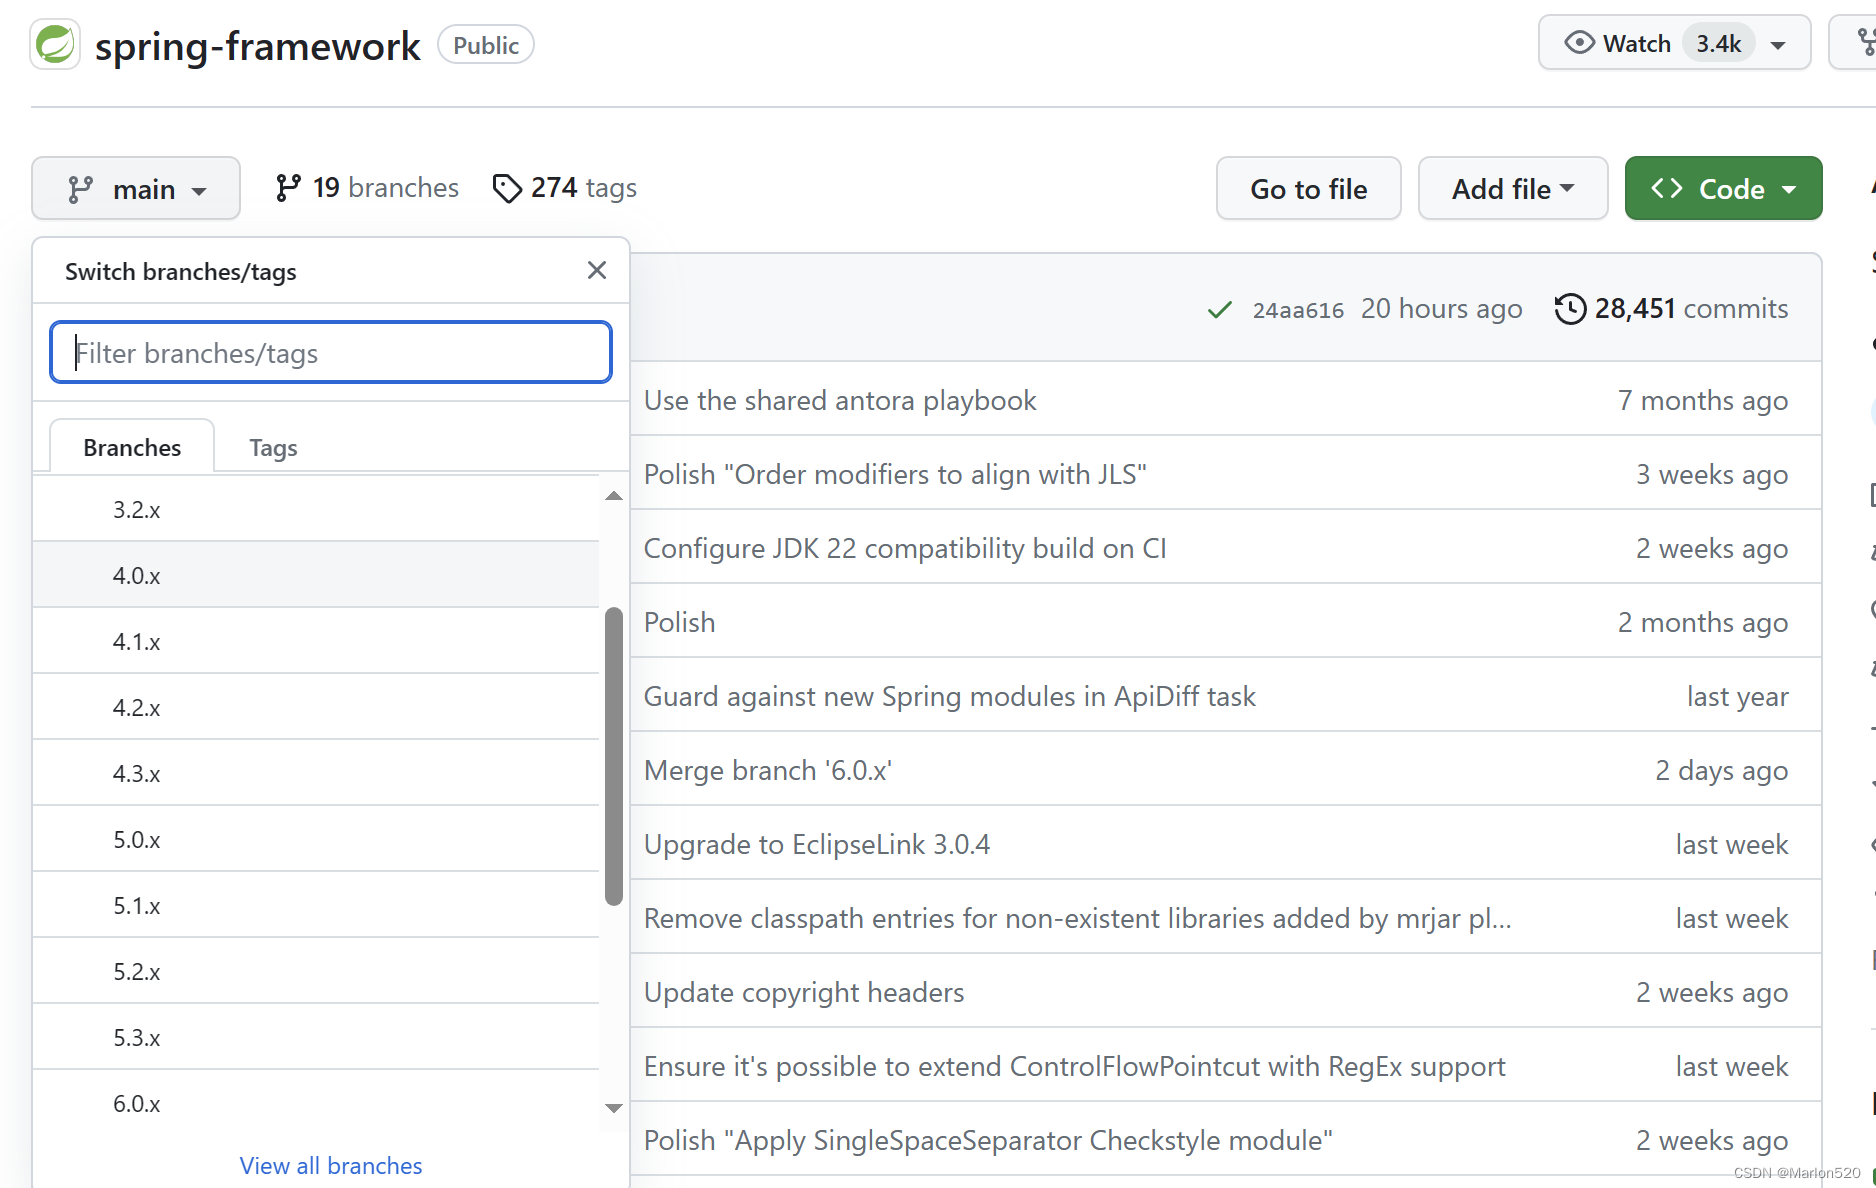Click the 3.4k watchers count
The image size is (1876, 1188).
pyautogui.click(x=1718, y=43)
